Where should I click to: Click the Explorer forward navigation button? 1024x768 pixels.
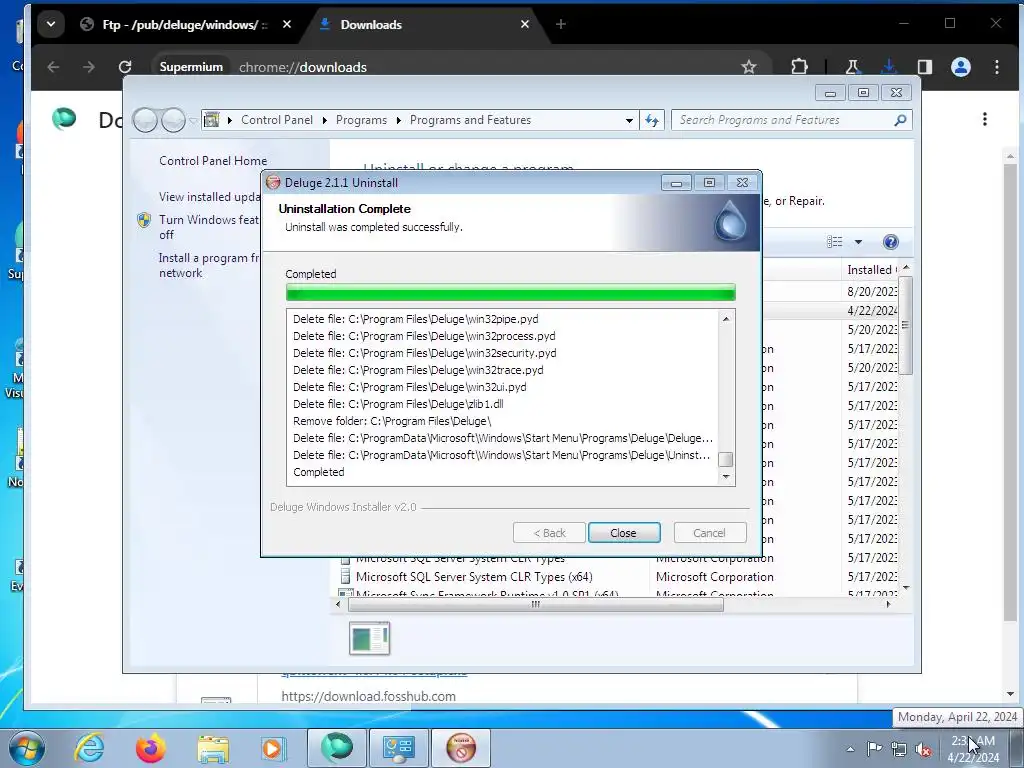coord(173,120)
